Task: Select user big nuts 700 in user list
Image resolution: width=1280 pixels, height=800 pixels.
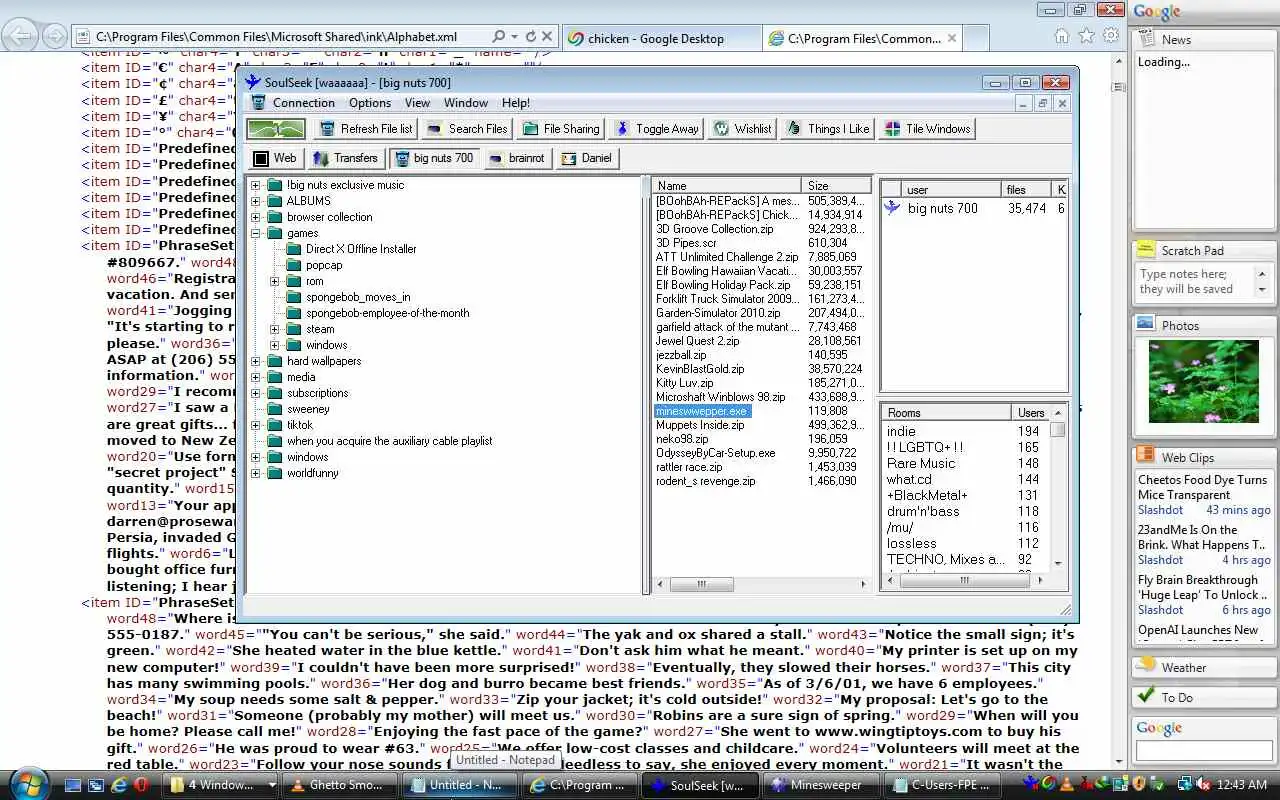Action: tap(943, 208)
